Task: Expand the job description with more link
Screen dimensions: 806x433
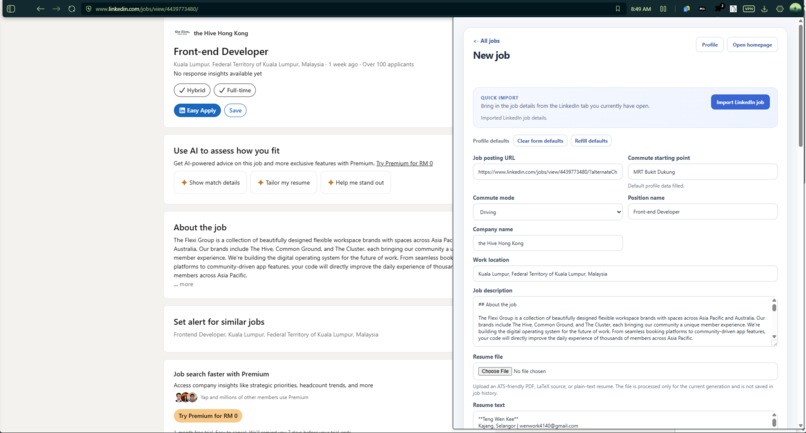Action: (186, 284)
